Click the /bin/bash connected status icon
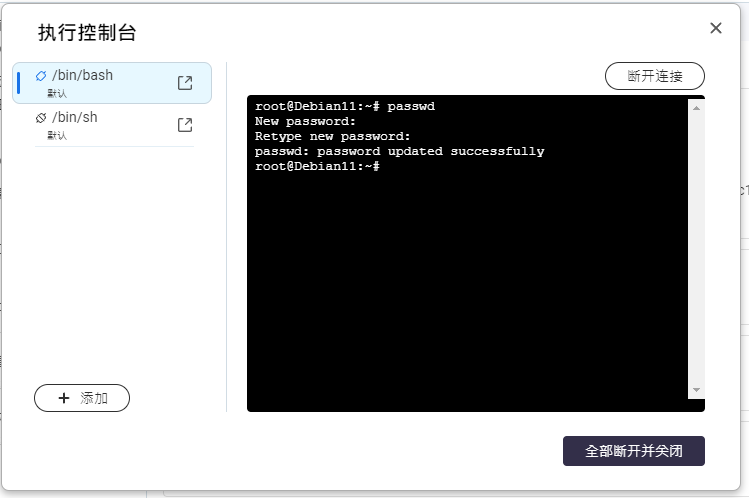 pos(41,76)
